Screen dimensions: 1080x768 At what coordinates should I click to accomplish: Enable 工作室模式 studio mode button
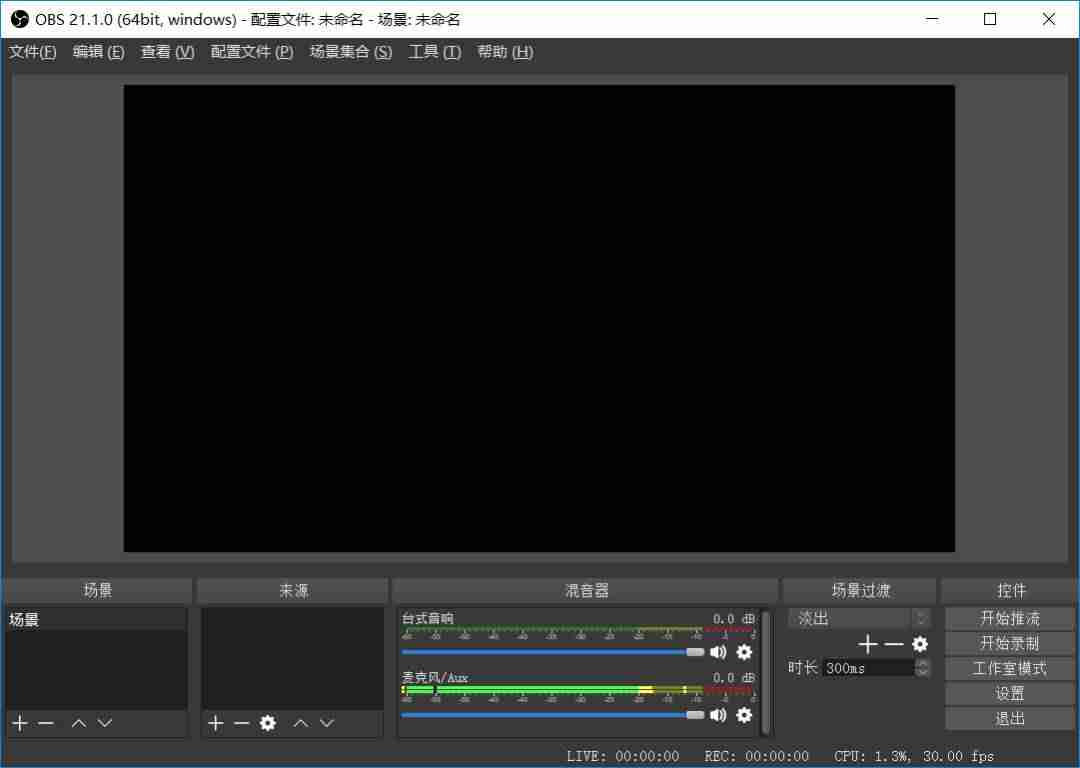point(1010,668)
